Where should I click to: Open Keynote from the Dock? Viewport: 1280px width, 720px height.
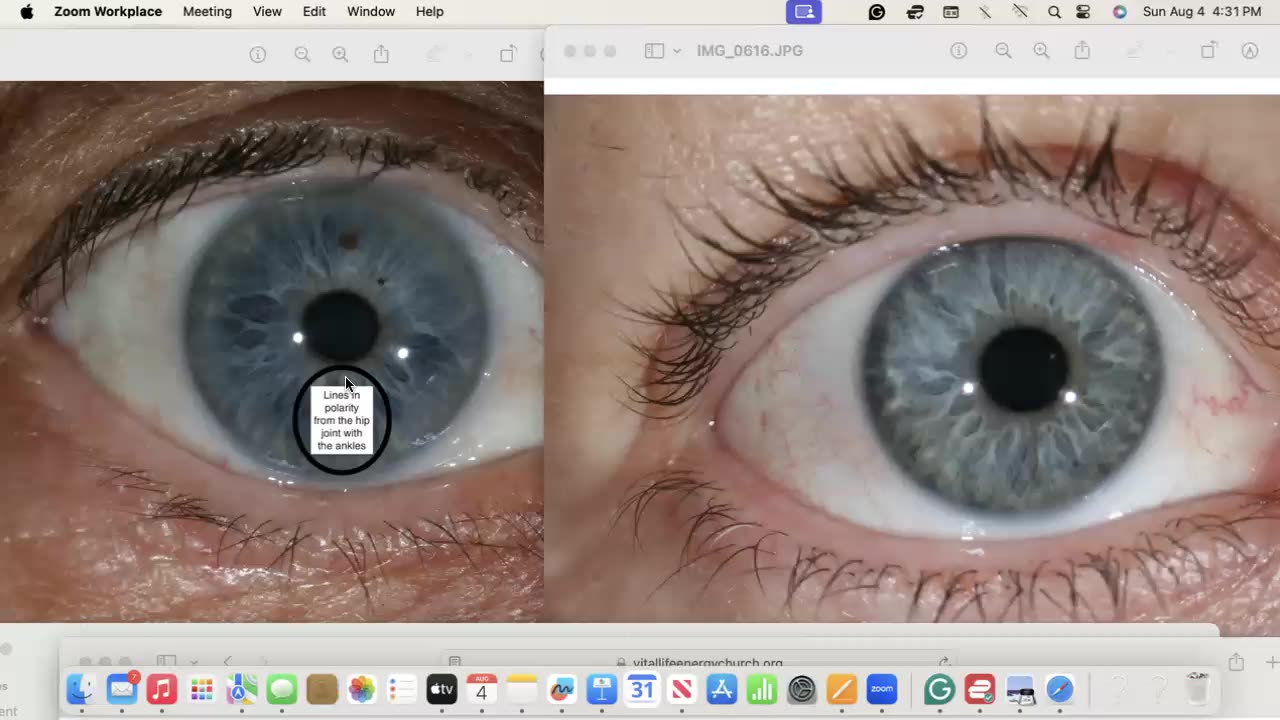602,689
